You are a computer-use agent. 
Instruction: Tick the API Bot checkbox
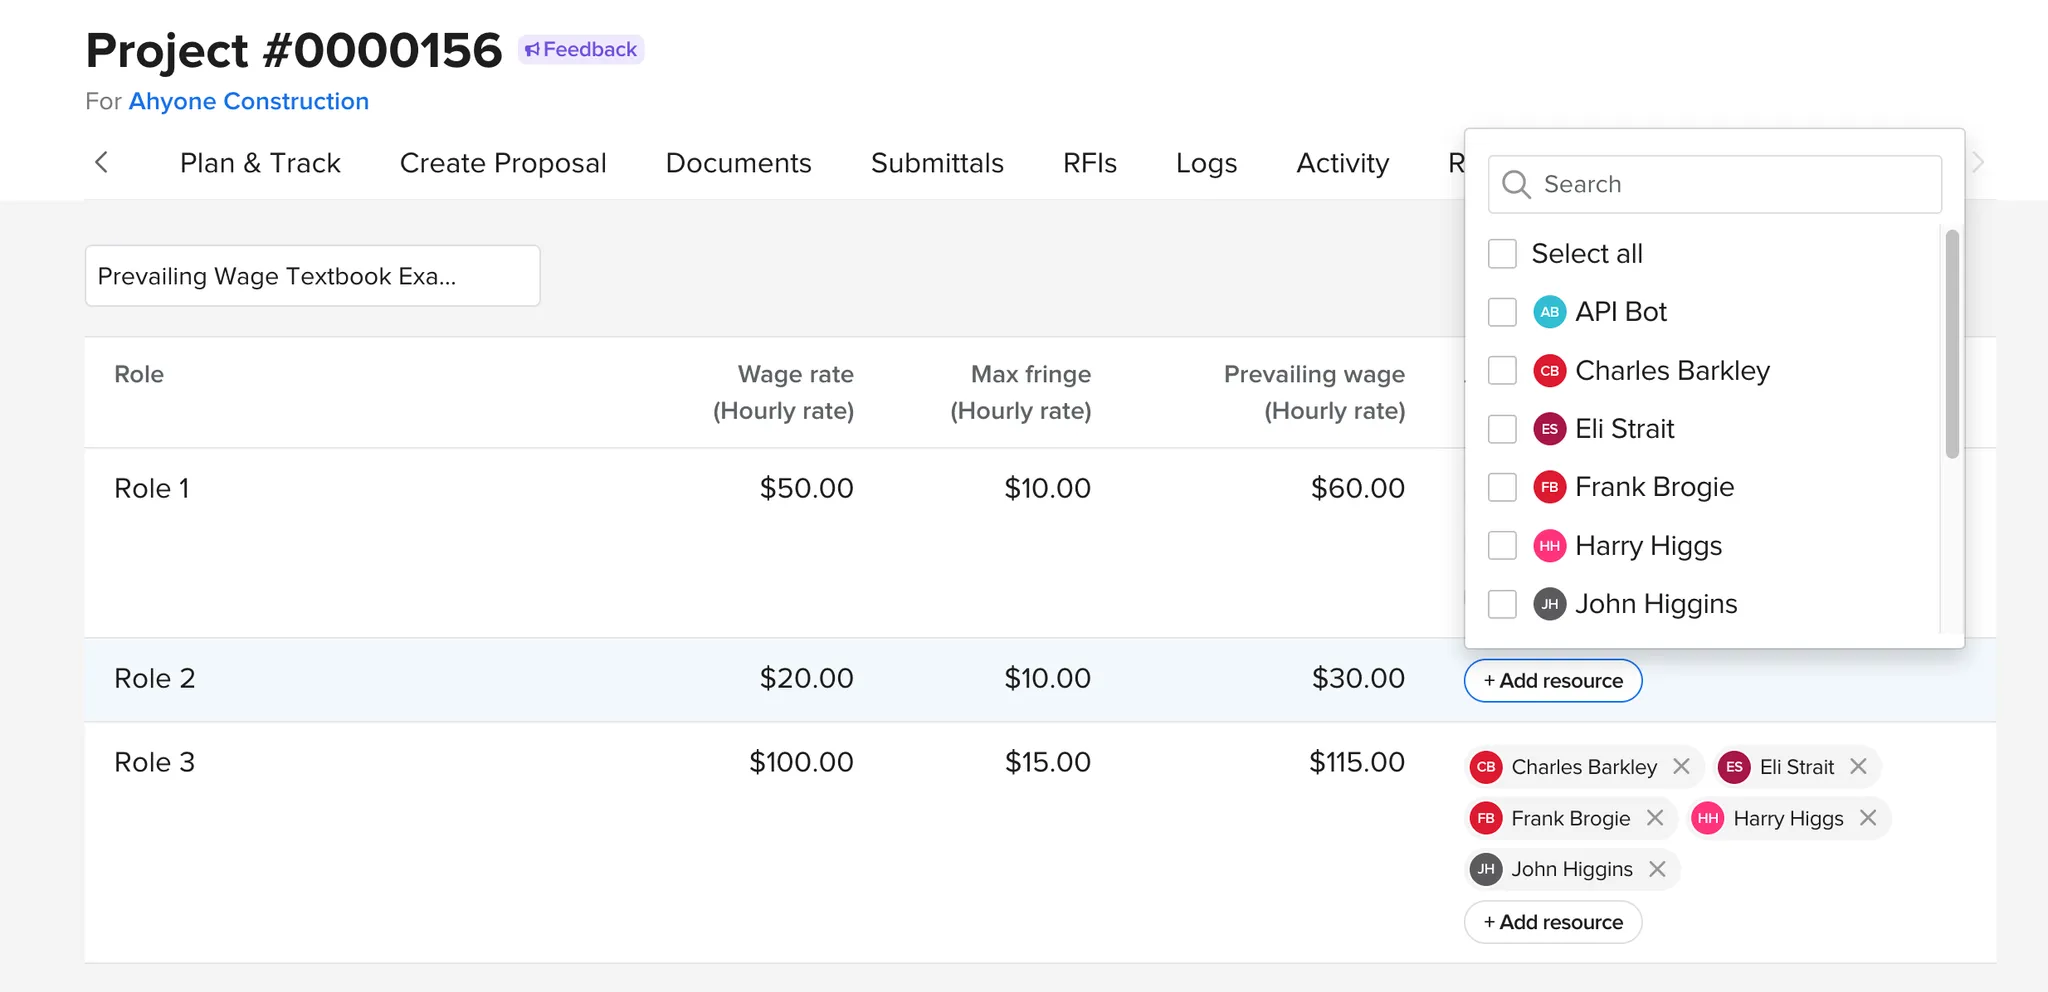click(x=1502, y=312)
